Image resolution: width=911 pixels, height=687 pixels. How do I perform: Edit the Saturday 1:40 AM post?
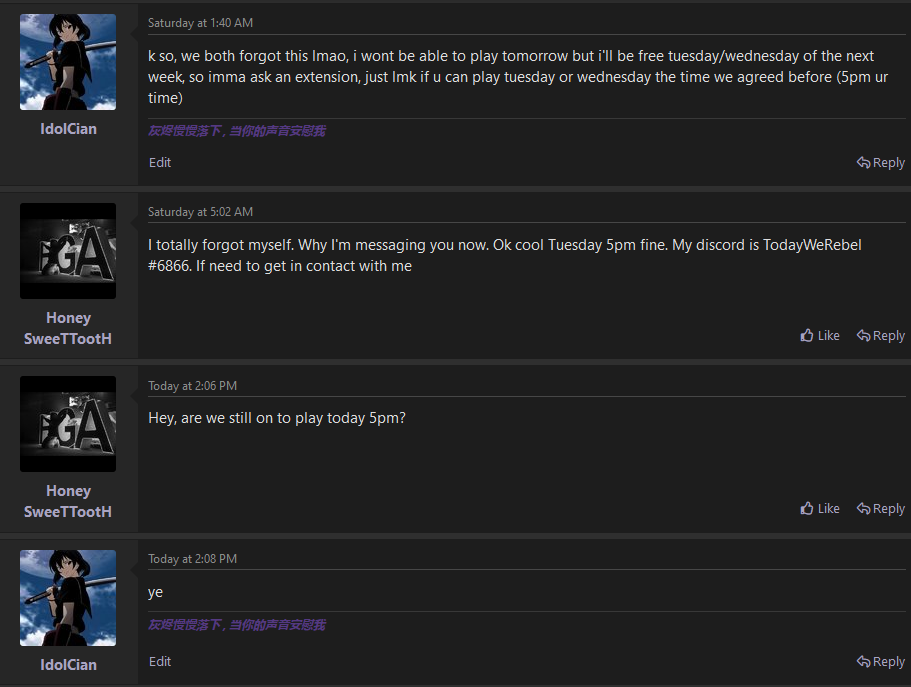160,163
